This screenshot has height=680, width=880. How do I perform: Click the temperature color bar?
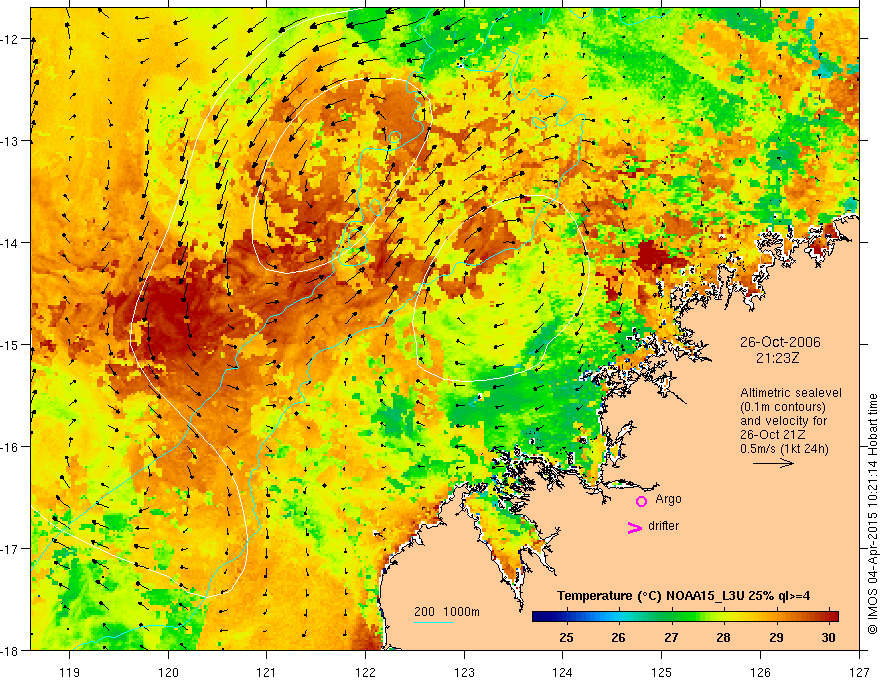[685, 617]
